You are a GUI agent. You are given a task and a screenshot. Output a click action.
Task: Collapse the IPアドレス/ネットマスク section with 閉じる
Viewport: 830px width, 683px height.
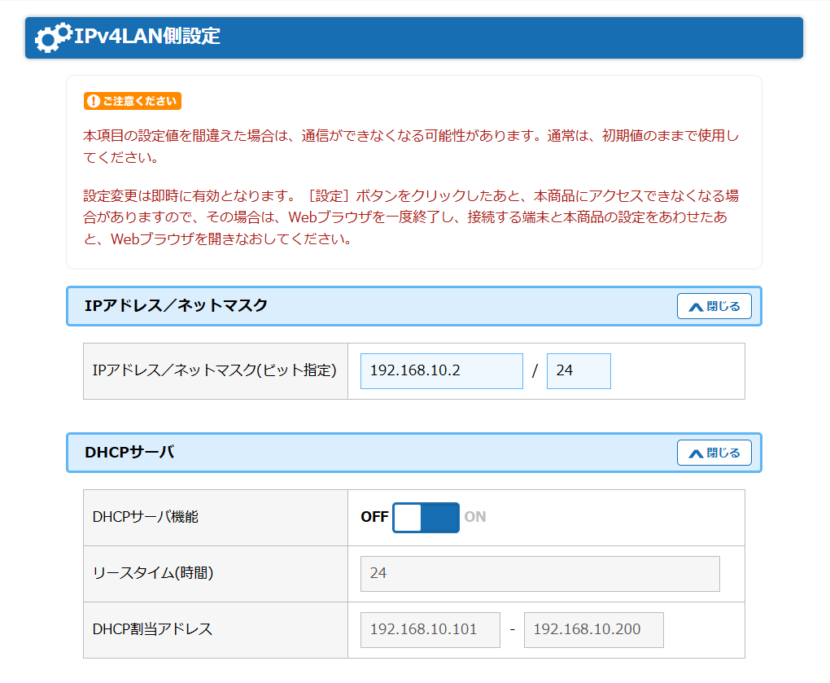714,307
